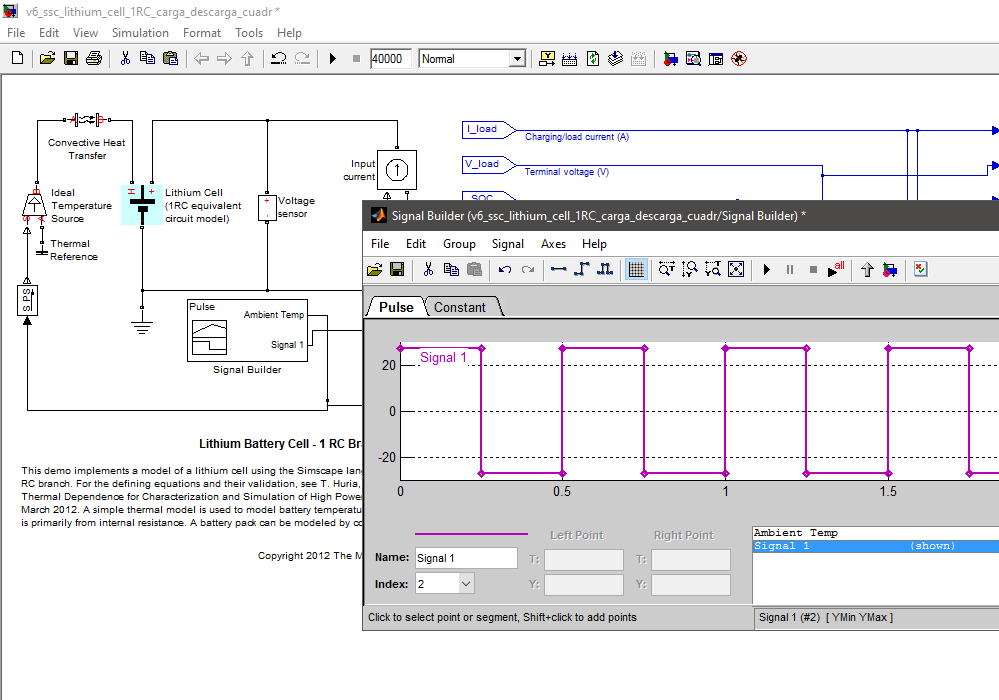
Task: Click the signal Name input field
Action: pos(466,558)
